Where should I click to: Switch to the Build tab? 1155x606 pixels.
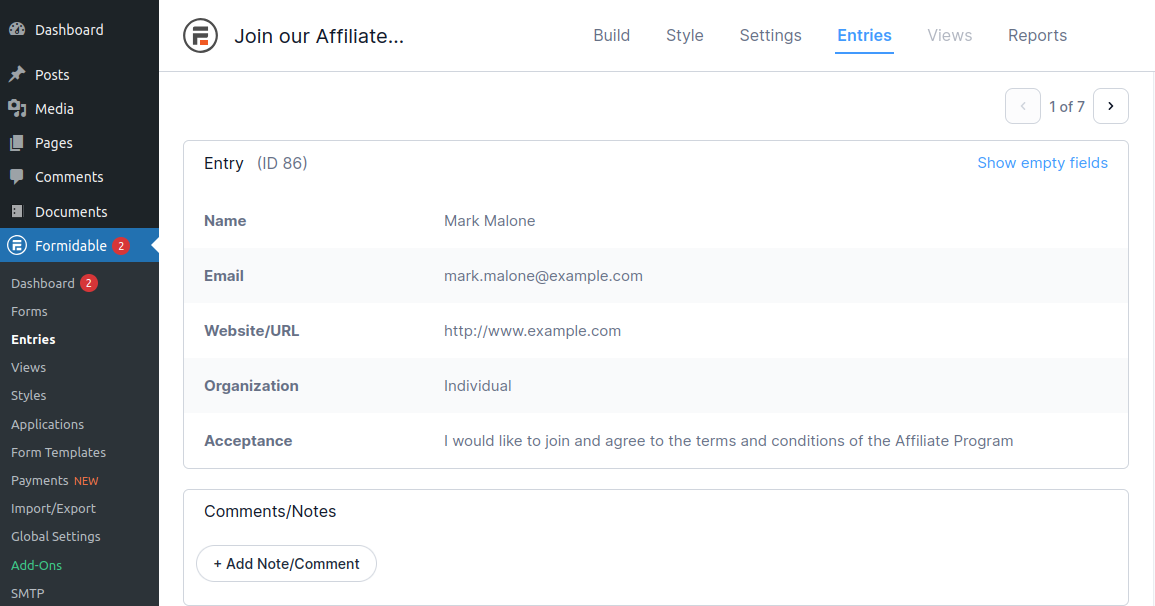(x=611, y=36)
